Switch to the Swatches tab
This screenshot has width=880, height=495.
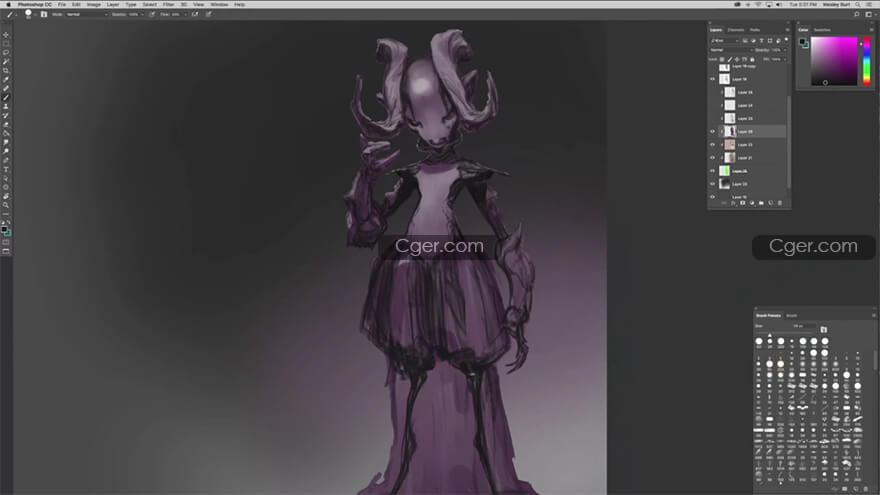822,30
